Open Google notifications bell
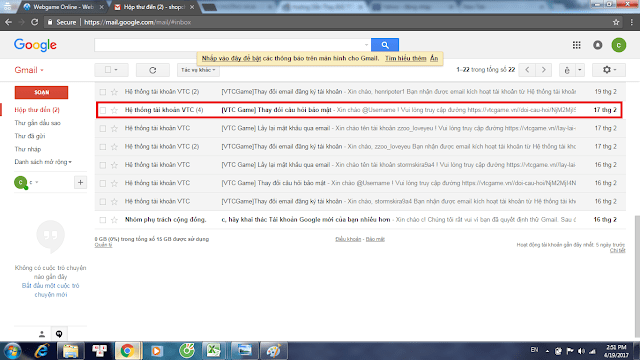The width and height of the screenshot is (640, 360). 598,45
